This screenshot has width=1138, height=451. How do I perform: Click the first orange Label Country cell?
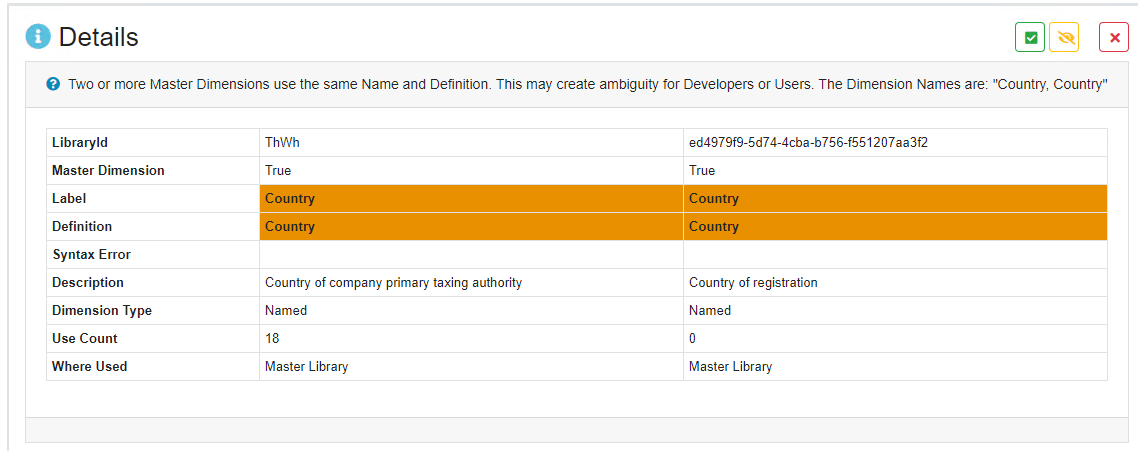(470, 199)
